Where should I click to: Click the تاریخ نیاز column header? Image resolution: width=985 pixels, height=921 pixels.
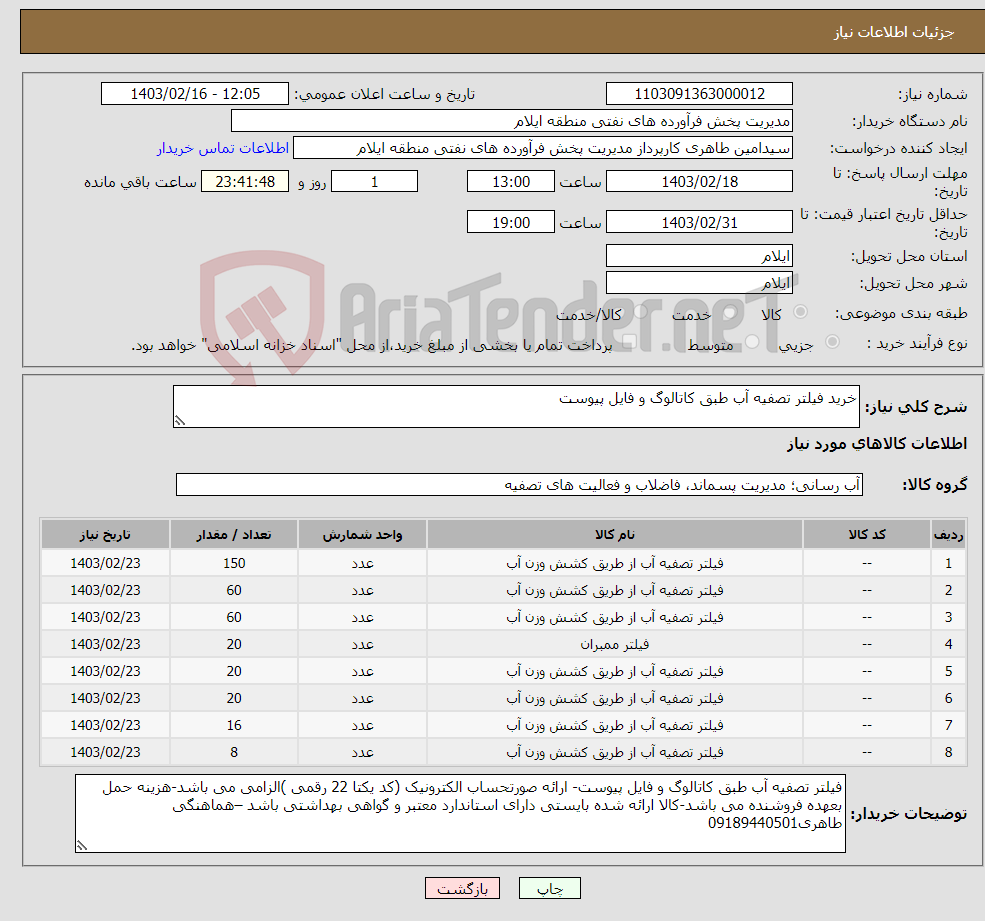click(106, 534)
